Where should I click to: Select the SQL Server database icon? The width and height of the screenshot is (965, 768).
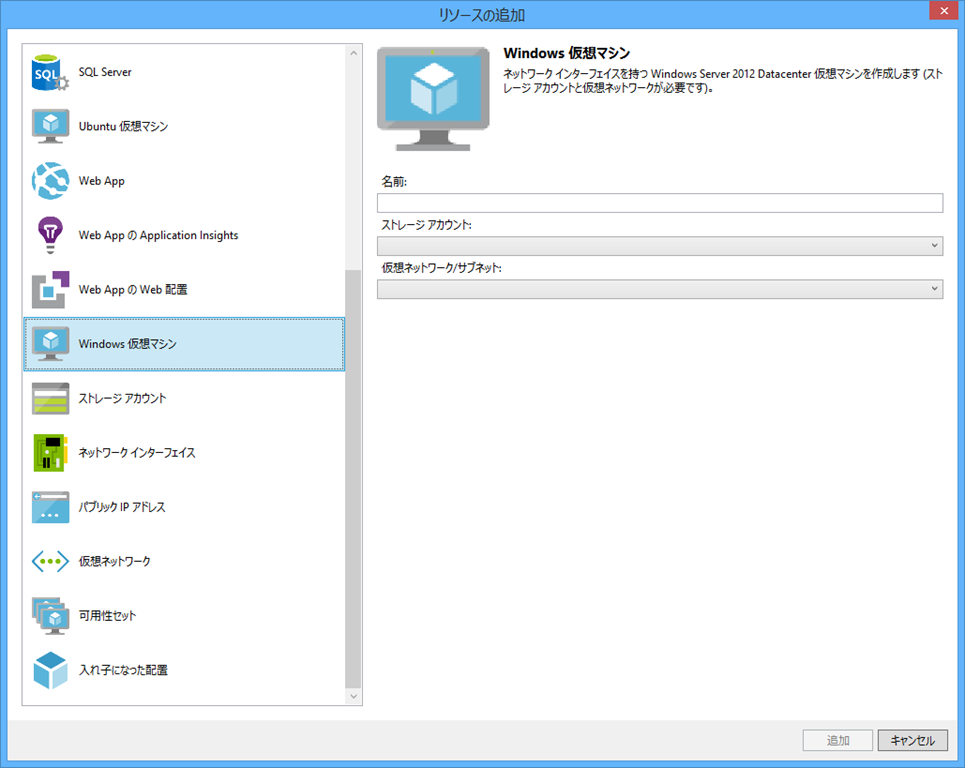click(x=50, y=73)
